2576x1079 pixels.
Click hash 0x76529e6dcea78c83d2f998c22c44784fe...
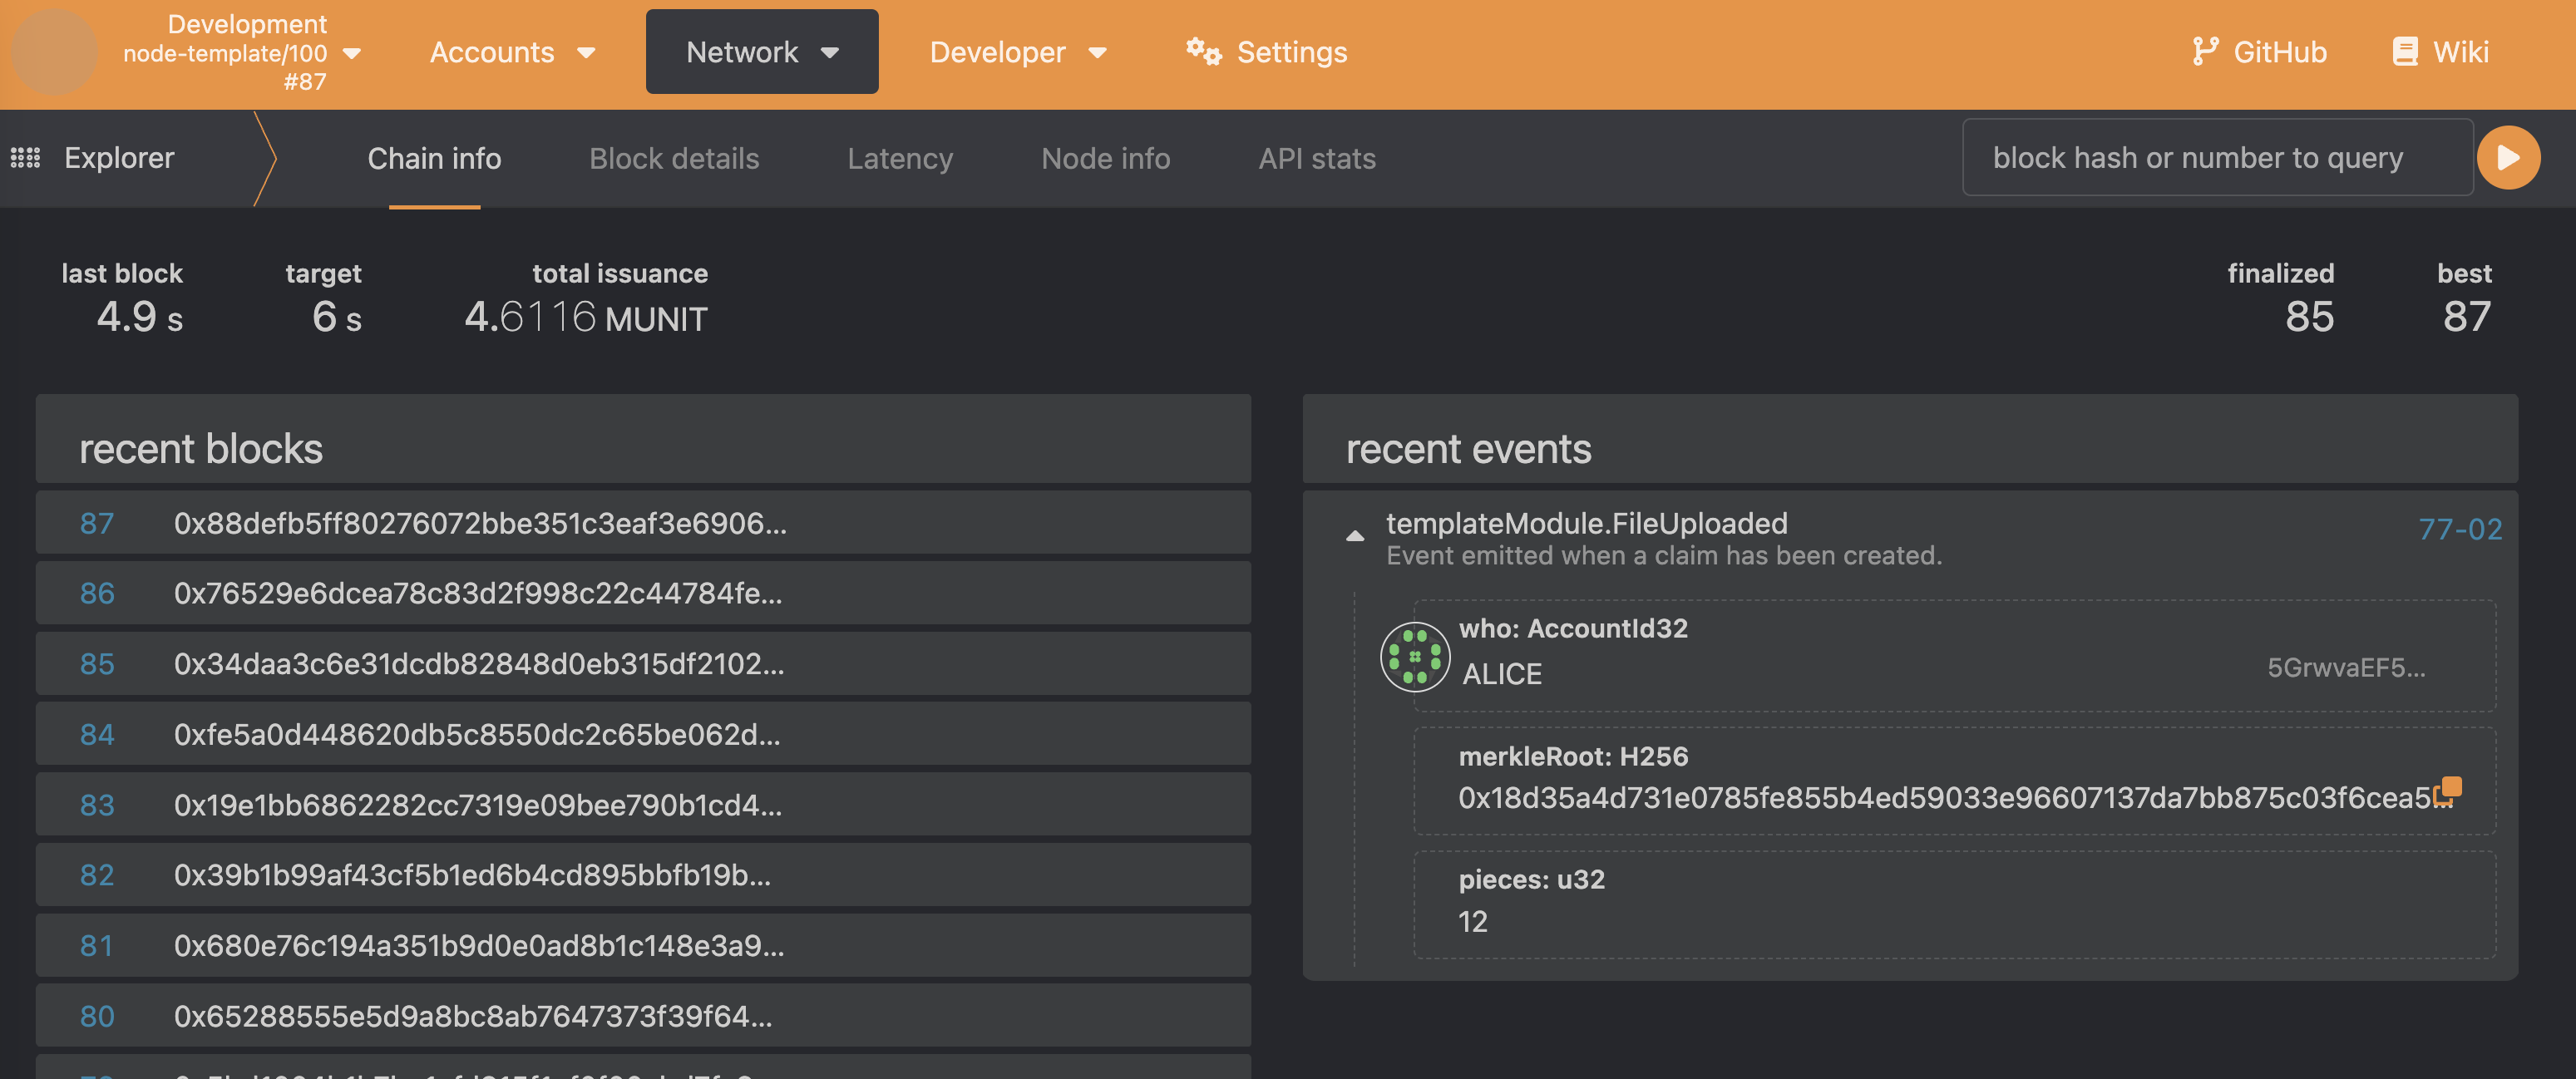[x=478, y=593]
